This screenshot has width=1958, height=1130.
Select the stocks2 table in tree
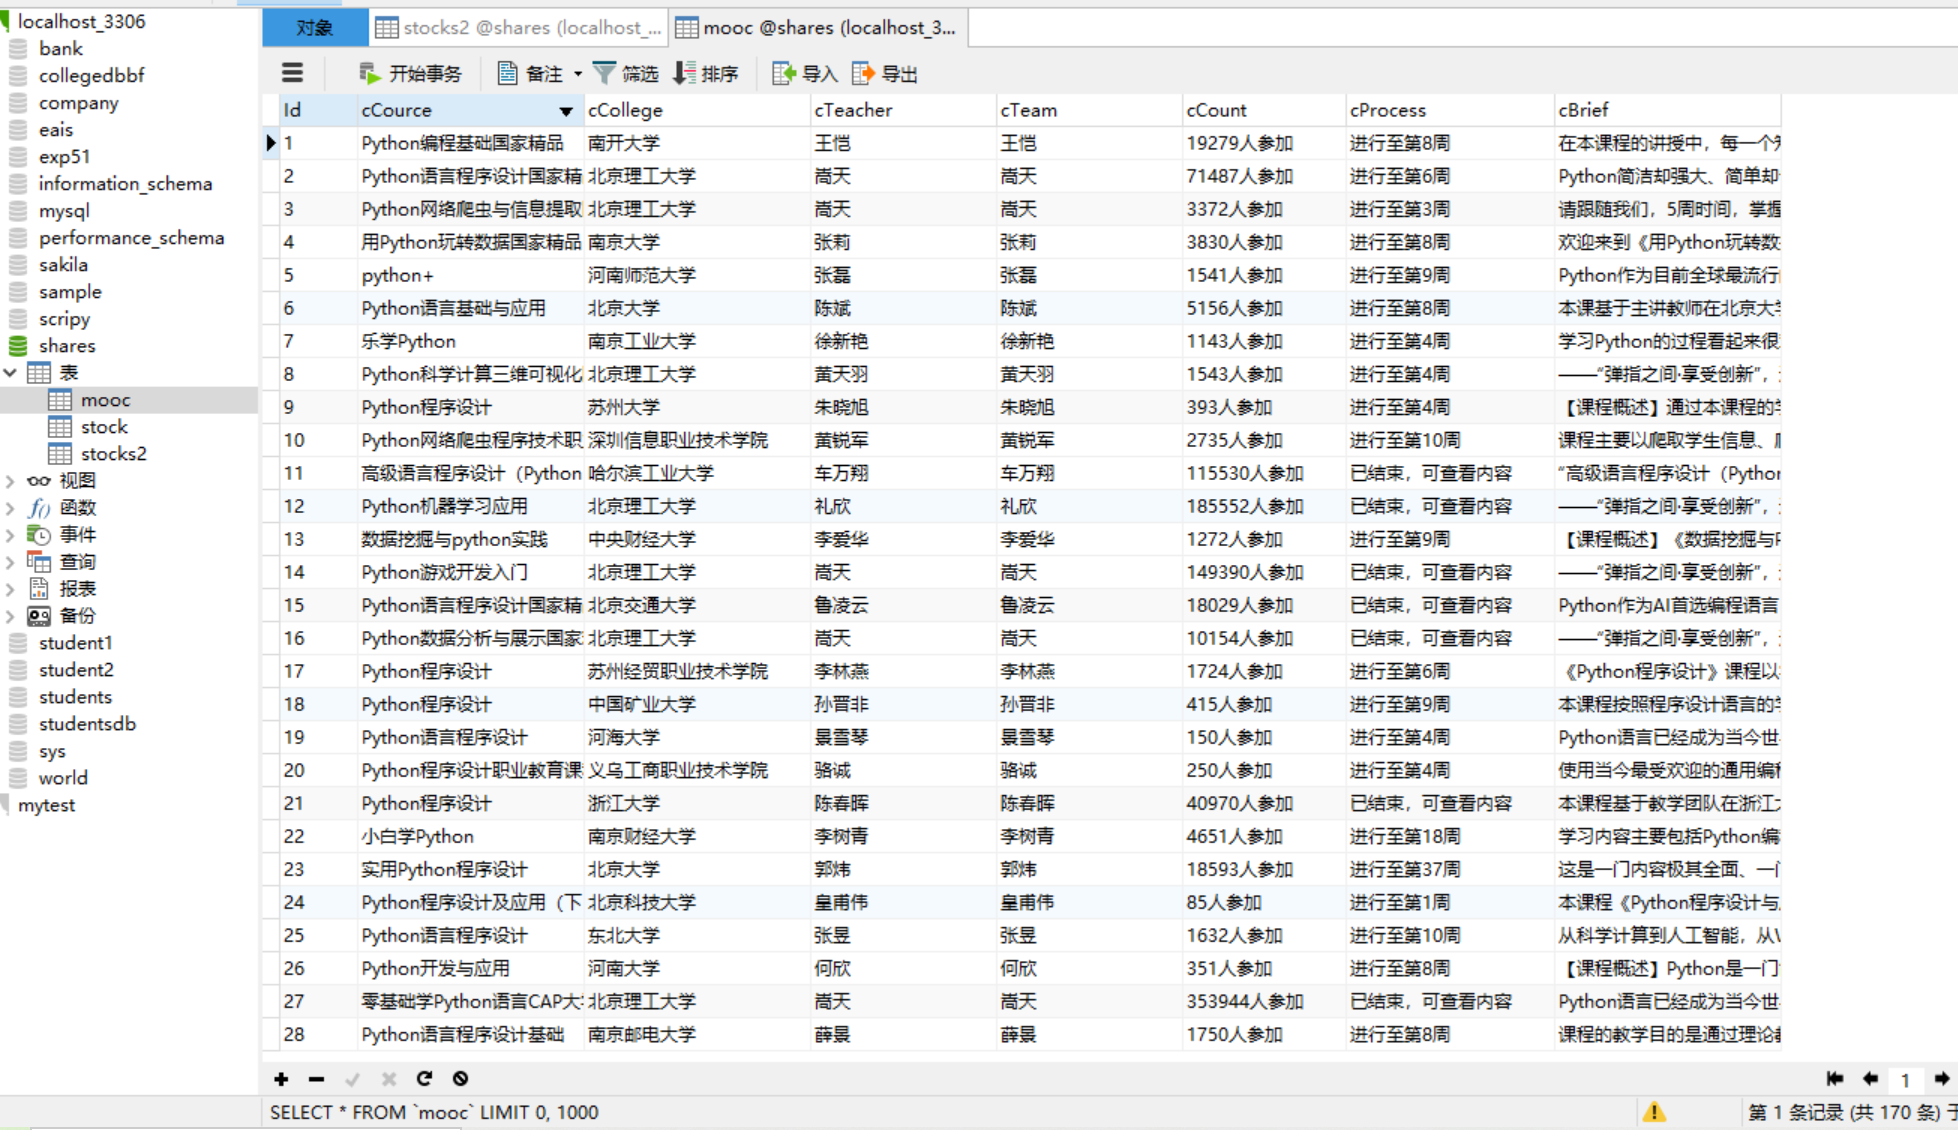(x=113, y=454)
